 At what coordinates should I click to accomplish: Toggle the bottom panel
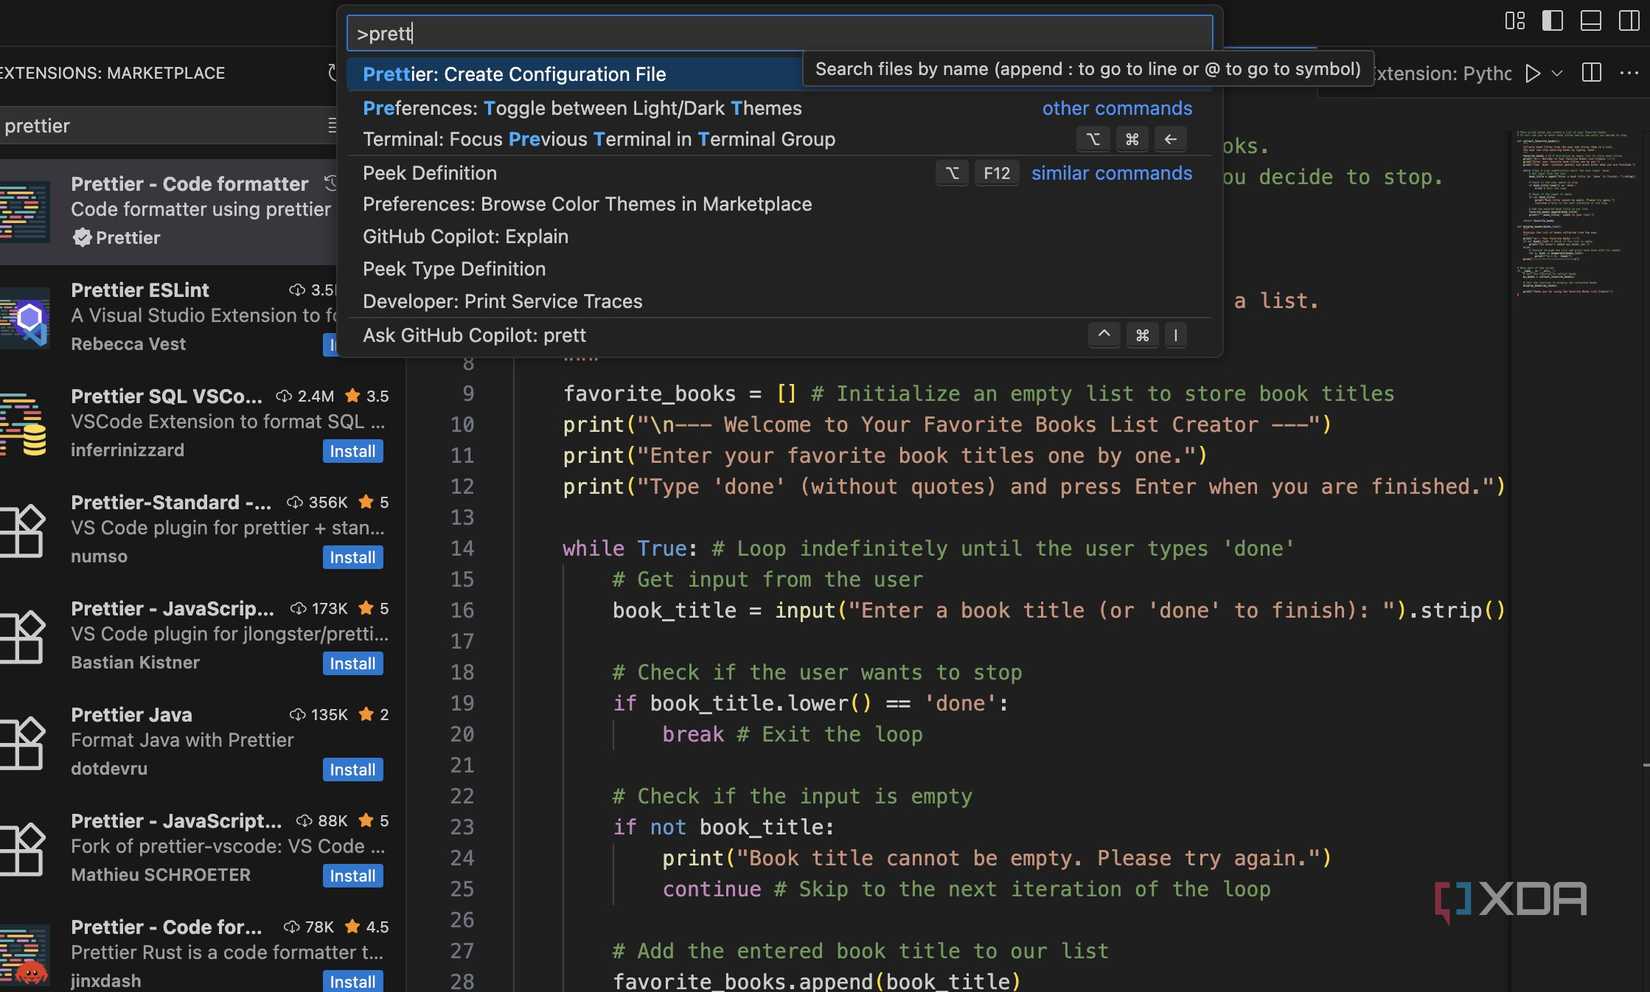[x=1590, y=20]
